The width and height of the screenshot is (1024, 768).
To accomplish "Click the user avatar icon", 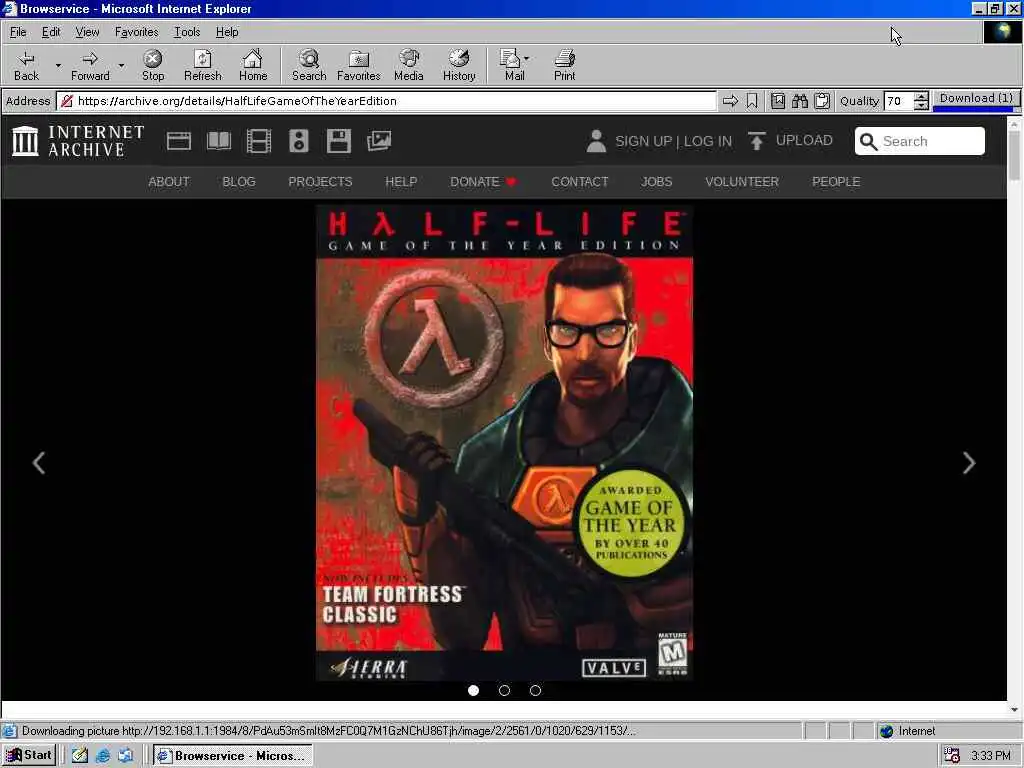I will tap(596, 141).
